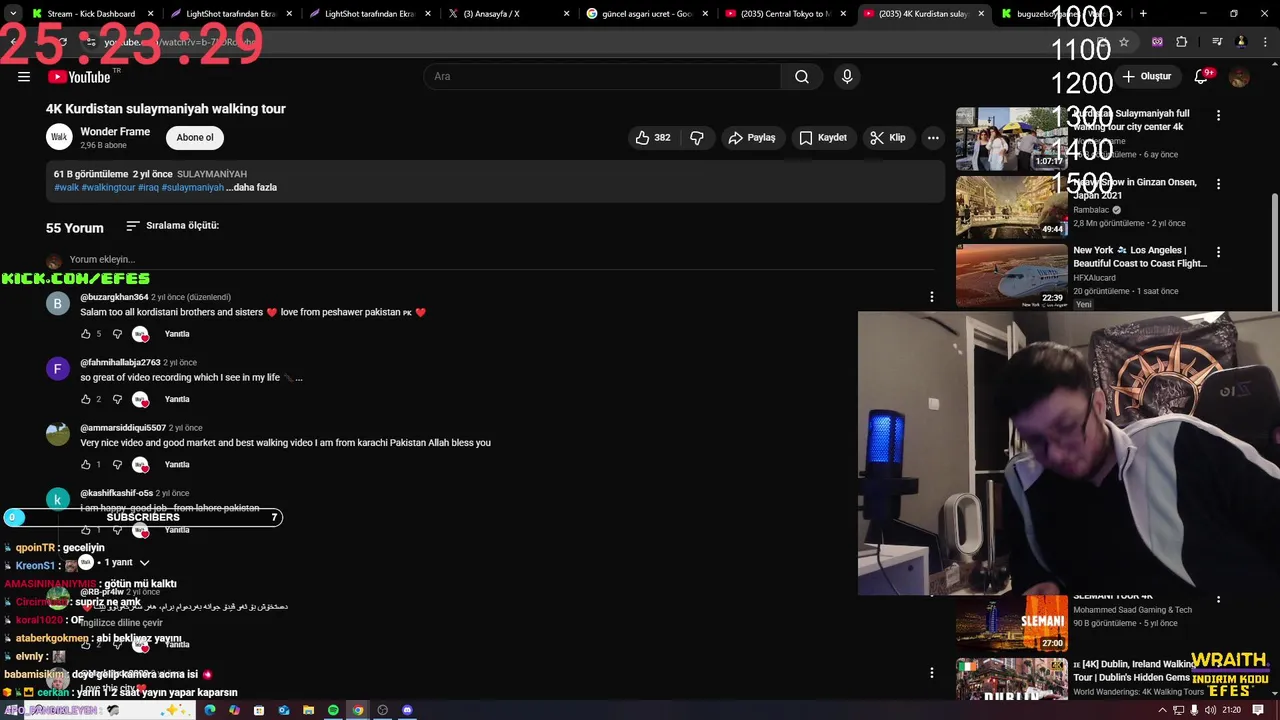Show hidden icons in the system tray

click(x=1162, y=710)
